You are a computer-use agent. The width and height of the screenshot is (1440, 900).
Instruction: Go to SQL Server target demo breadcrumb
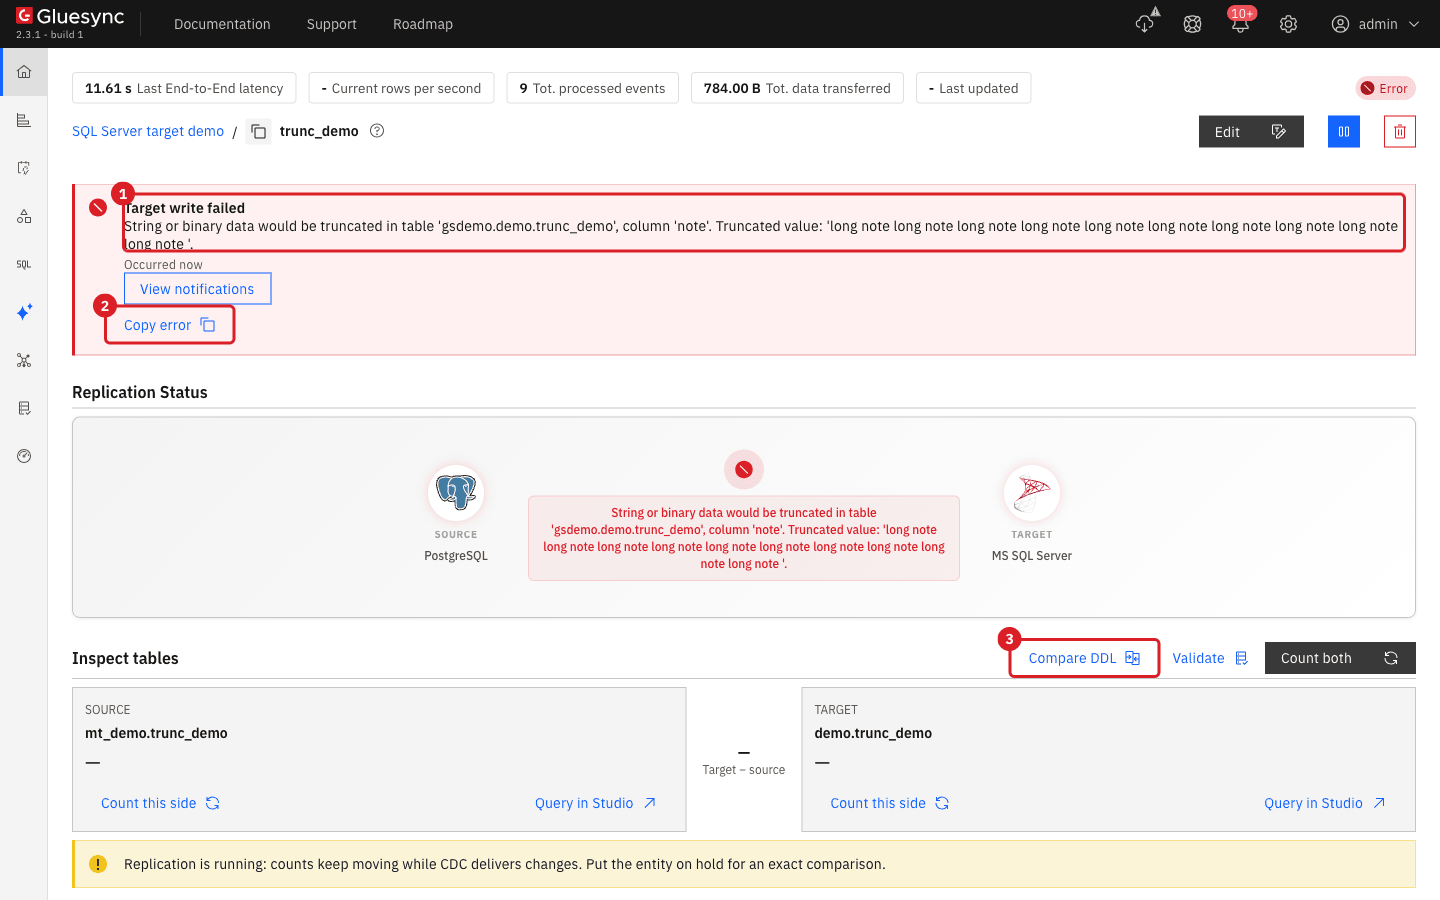148,131
